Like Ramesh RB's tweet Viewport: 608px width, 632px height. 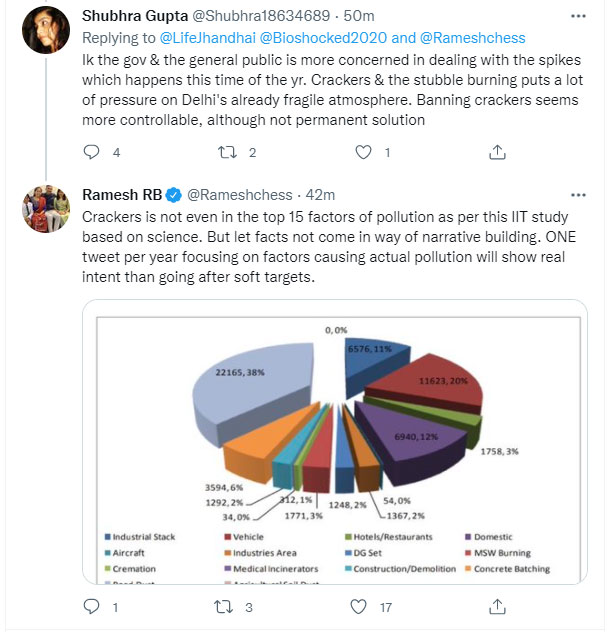click(361, 607)
